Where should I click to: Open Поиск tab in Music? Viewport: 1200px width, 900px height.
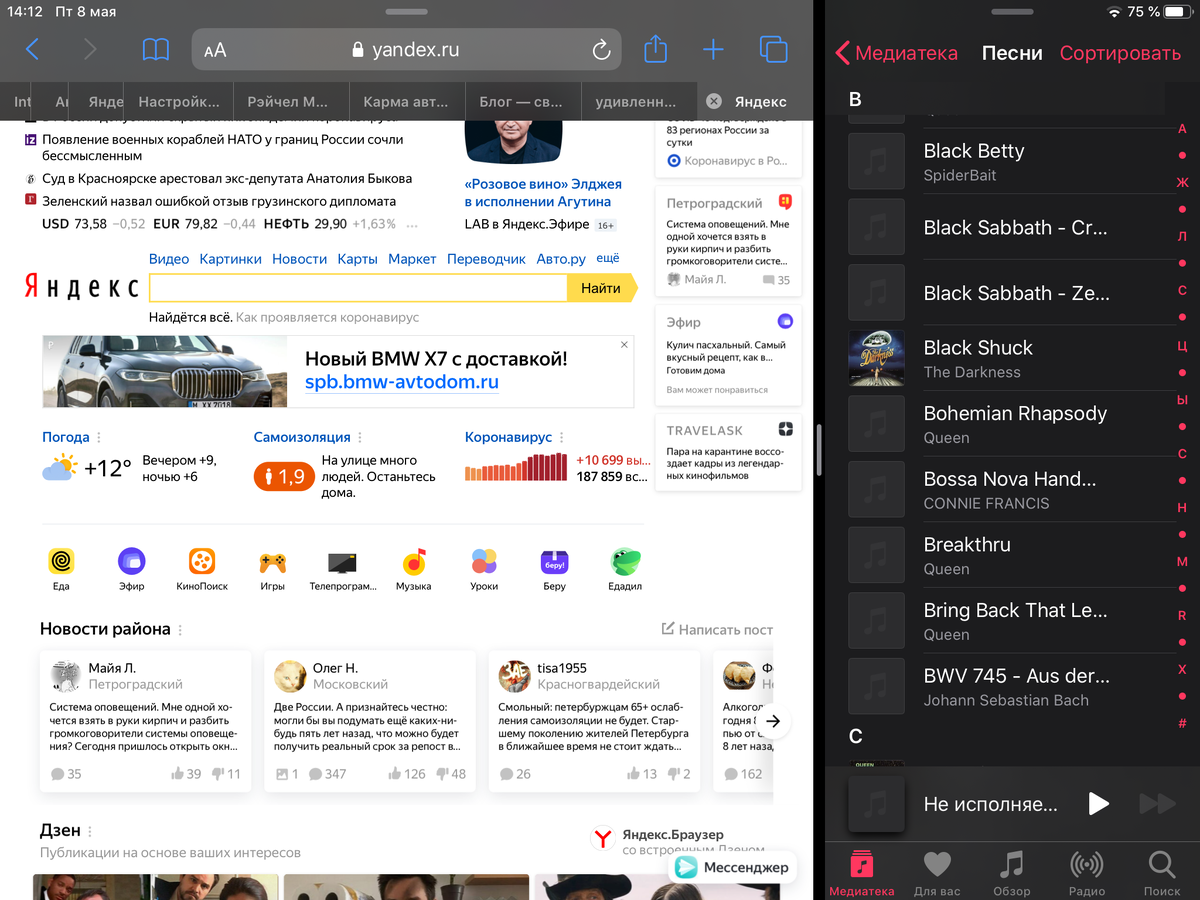[x=1162, y=871]
